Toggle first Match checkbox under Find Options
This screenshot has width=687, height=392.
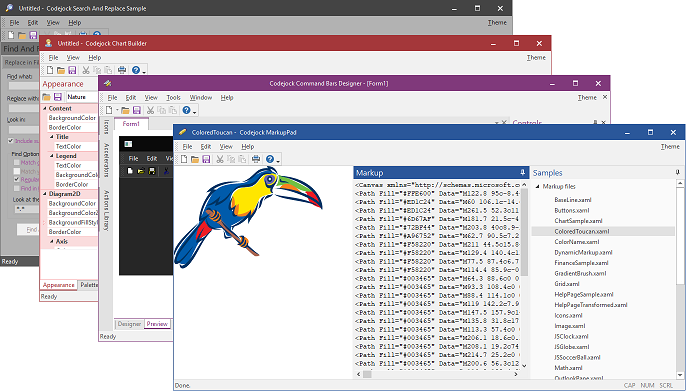coord(17,162)
